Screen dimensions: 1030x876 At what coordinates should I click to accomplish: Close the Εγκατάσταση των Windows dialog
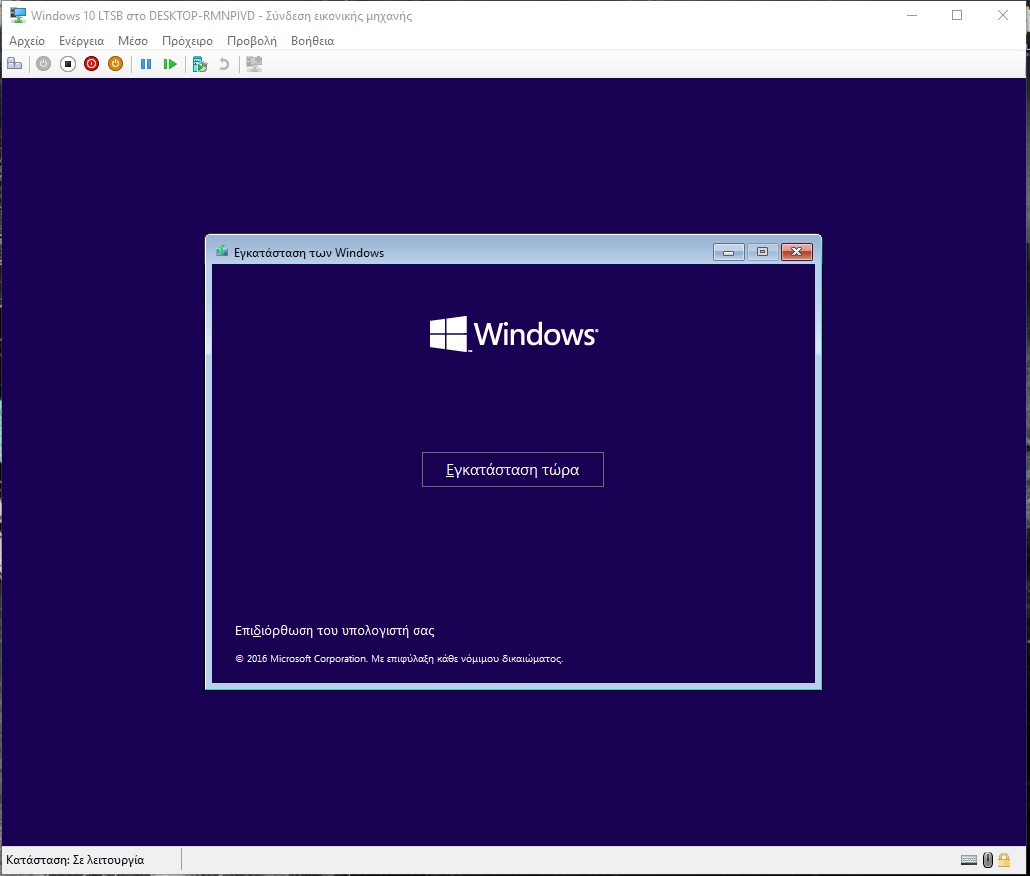(x=797, y=252)
